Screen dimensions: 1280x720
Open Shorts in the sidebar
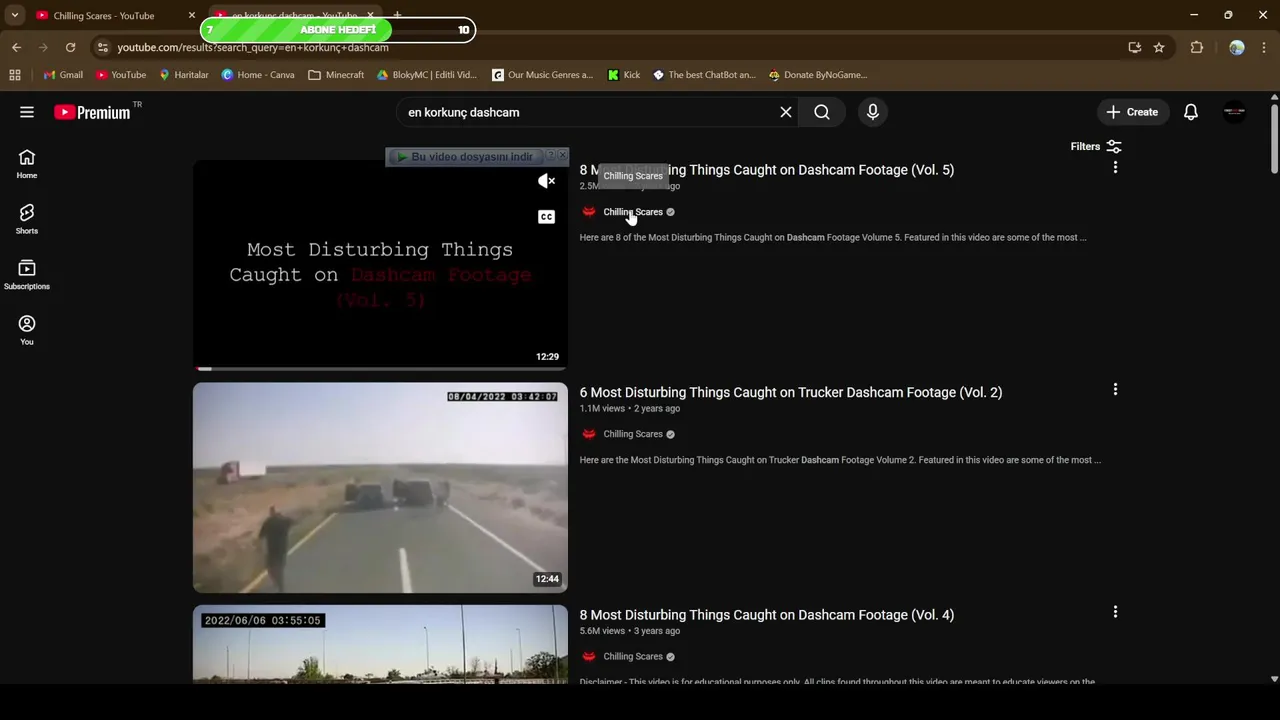27,220
